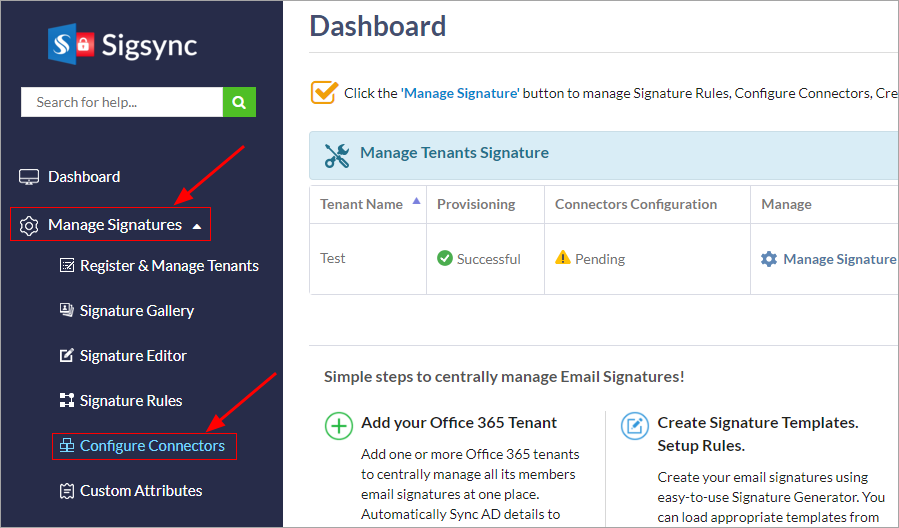Click the Dashboard monitor icon
This screenshot has height=528, width=899.
tap(29, 177)
